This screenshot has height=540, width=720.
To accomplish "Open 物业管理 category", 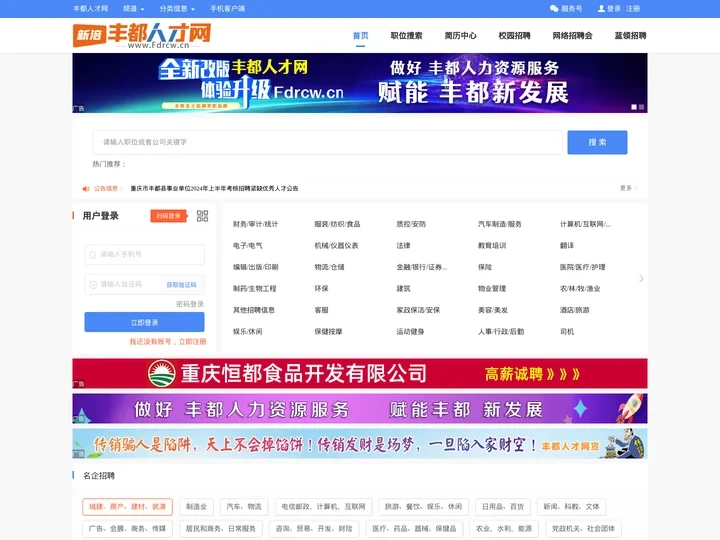I will tap(492, 289).
